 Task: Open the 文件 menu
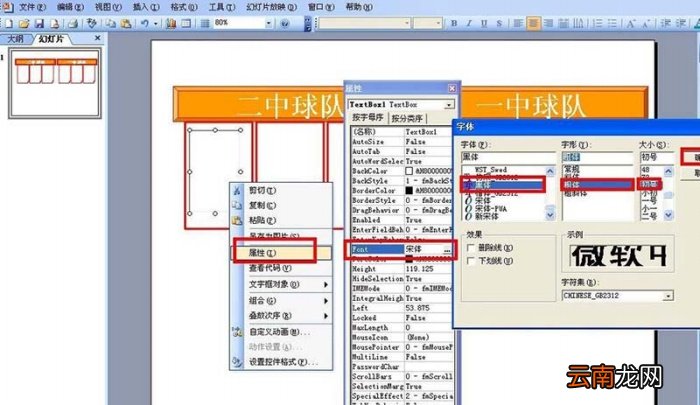(x=32, y=7)
